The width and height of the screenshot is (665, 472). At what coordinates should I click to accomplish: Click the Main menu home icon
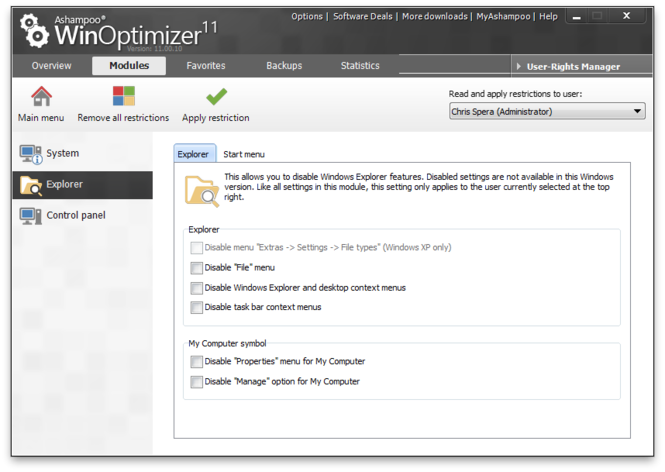41,96
